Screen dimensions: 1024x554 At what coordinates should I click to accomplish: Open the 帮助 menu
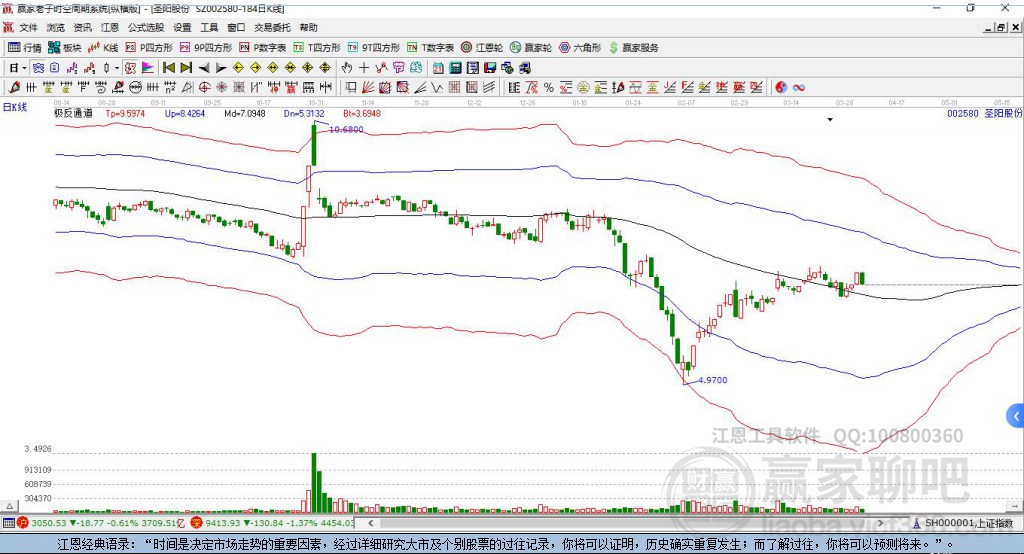pos(308,27)
